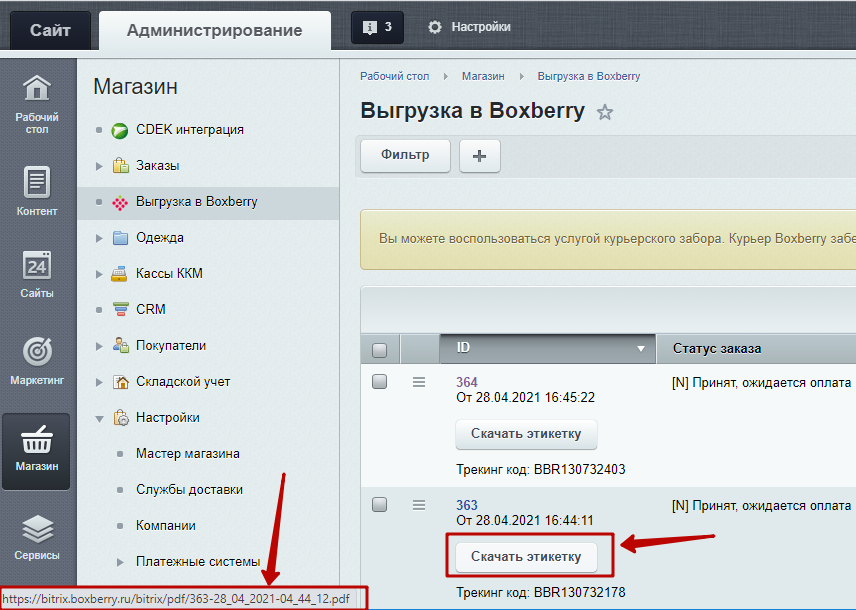Tick the checkbox for order 364
This screenshot has width=856, height=610.
[380, 381]
